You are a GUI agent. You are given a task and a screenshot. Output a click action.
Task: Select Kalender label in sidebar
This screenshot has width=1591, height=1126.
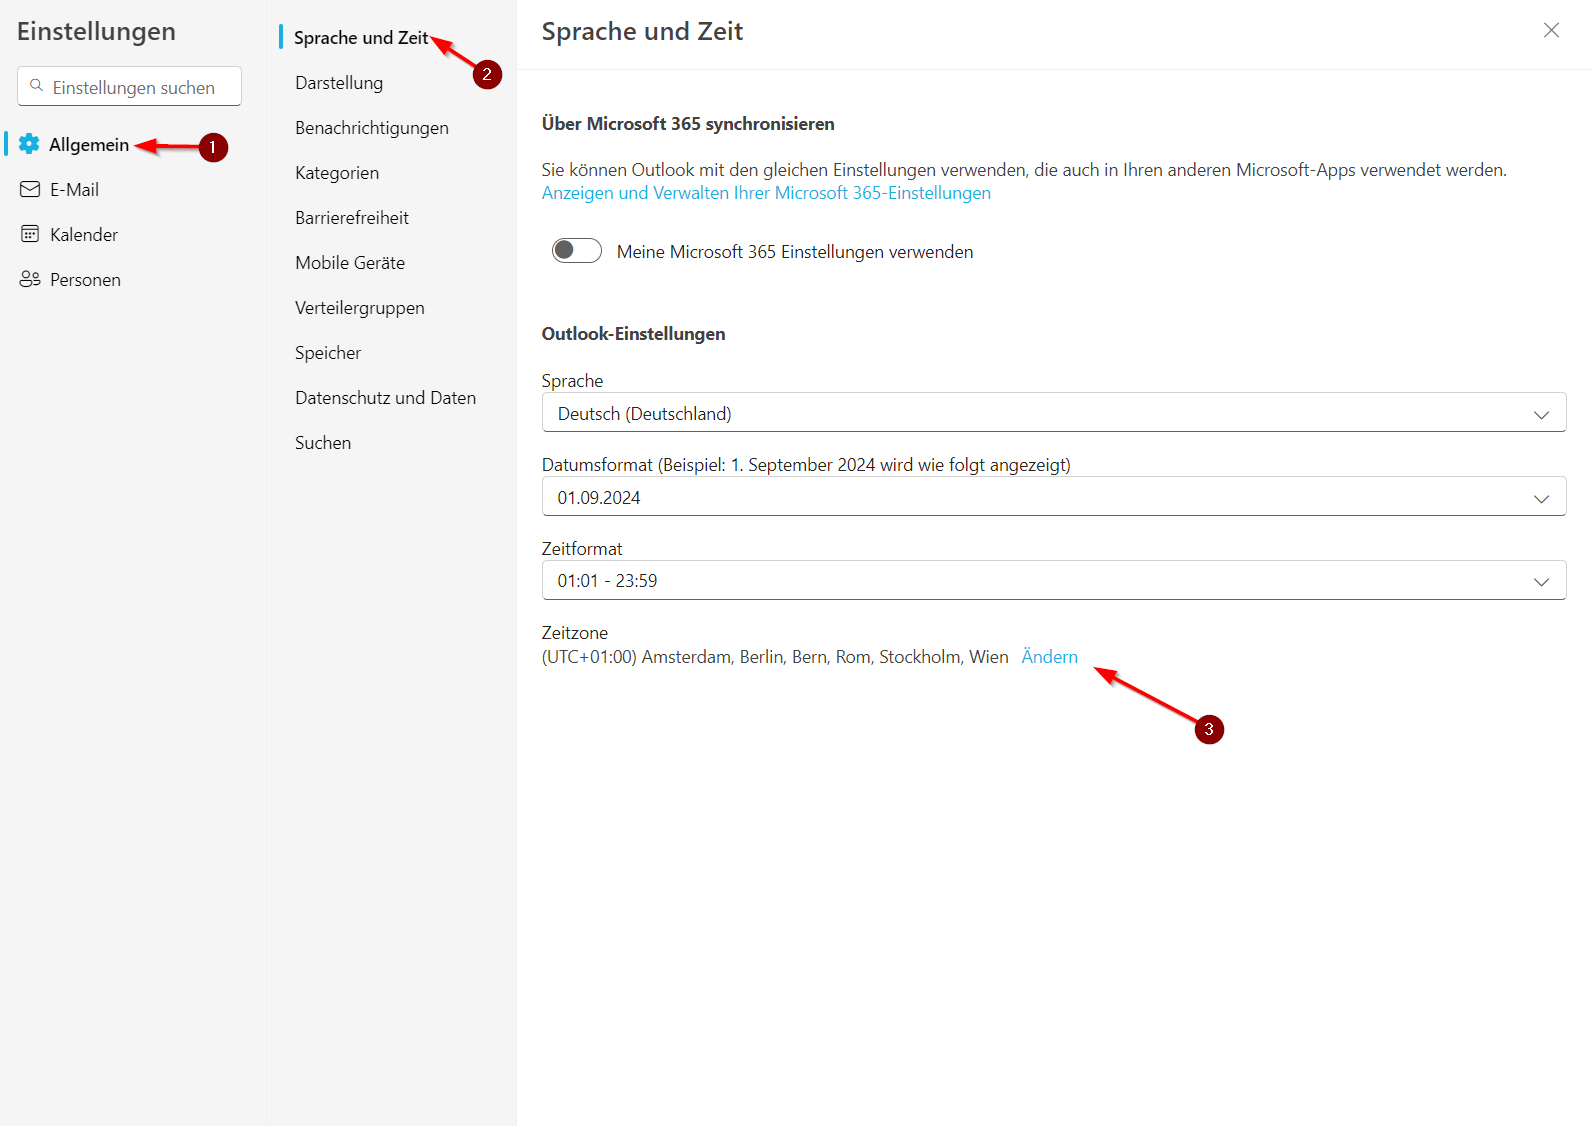pos(84,235)
